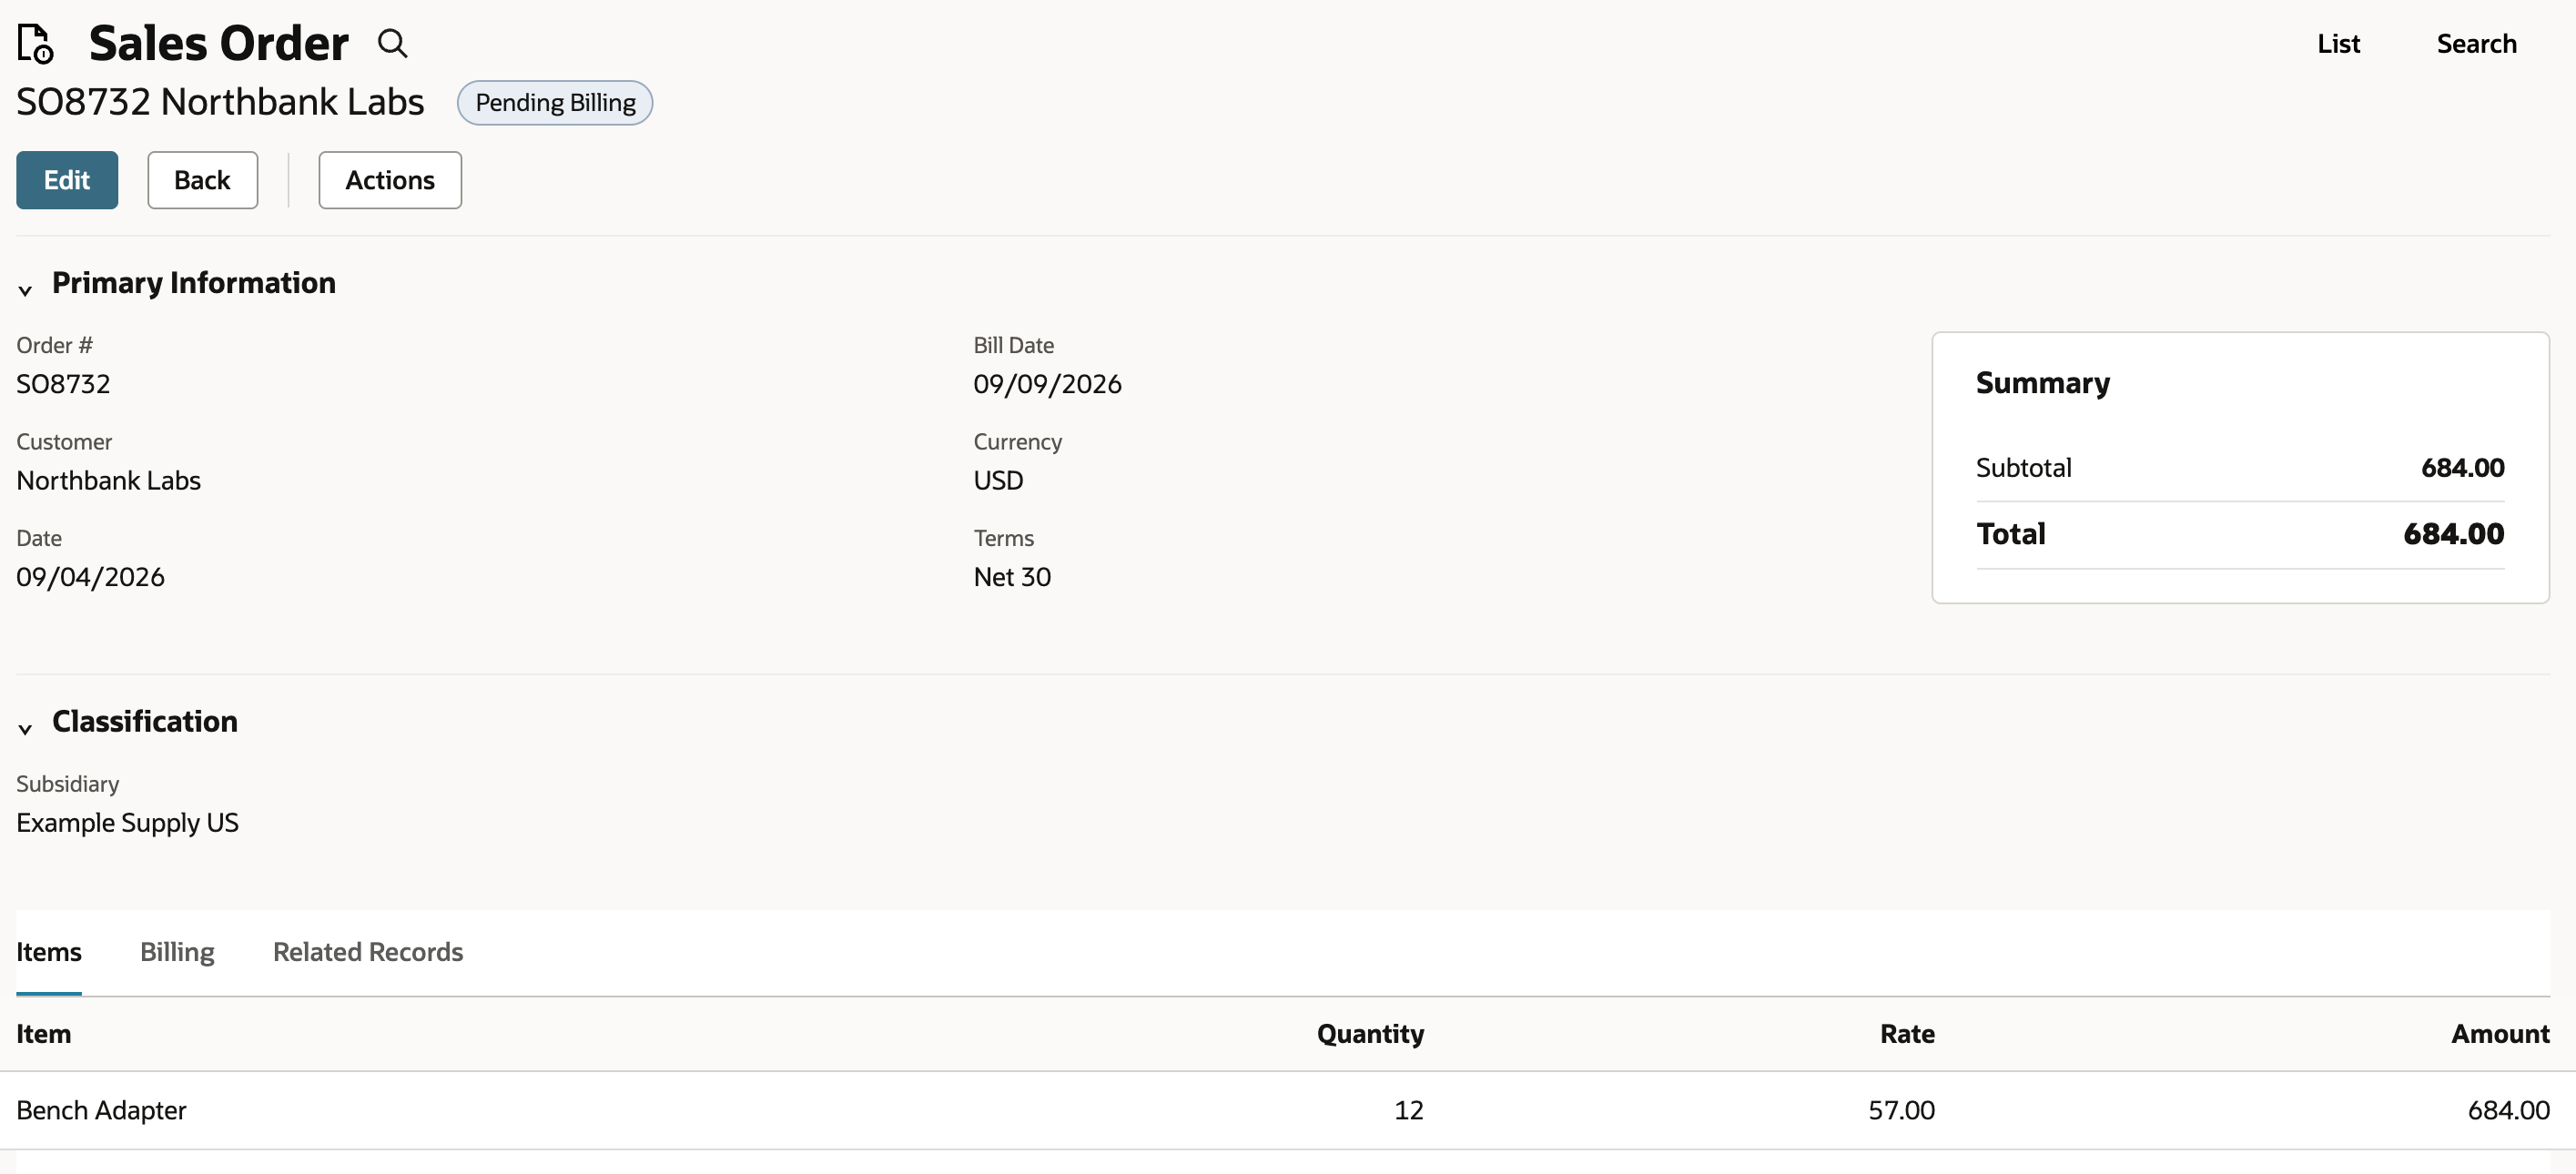Image resolution: width=2576 pixels, height=1174 pixels.
Task: Click the date value 09/04/2026
Action: 90,577
